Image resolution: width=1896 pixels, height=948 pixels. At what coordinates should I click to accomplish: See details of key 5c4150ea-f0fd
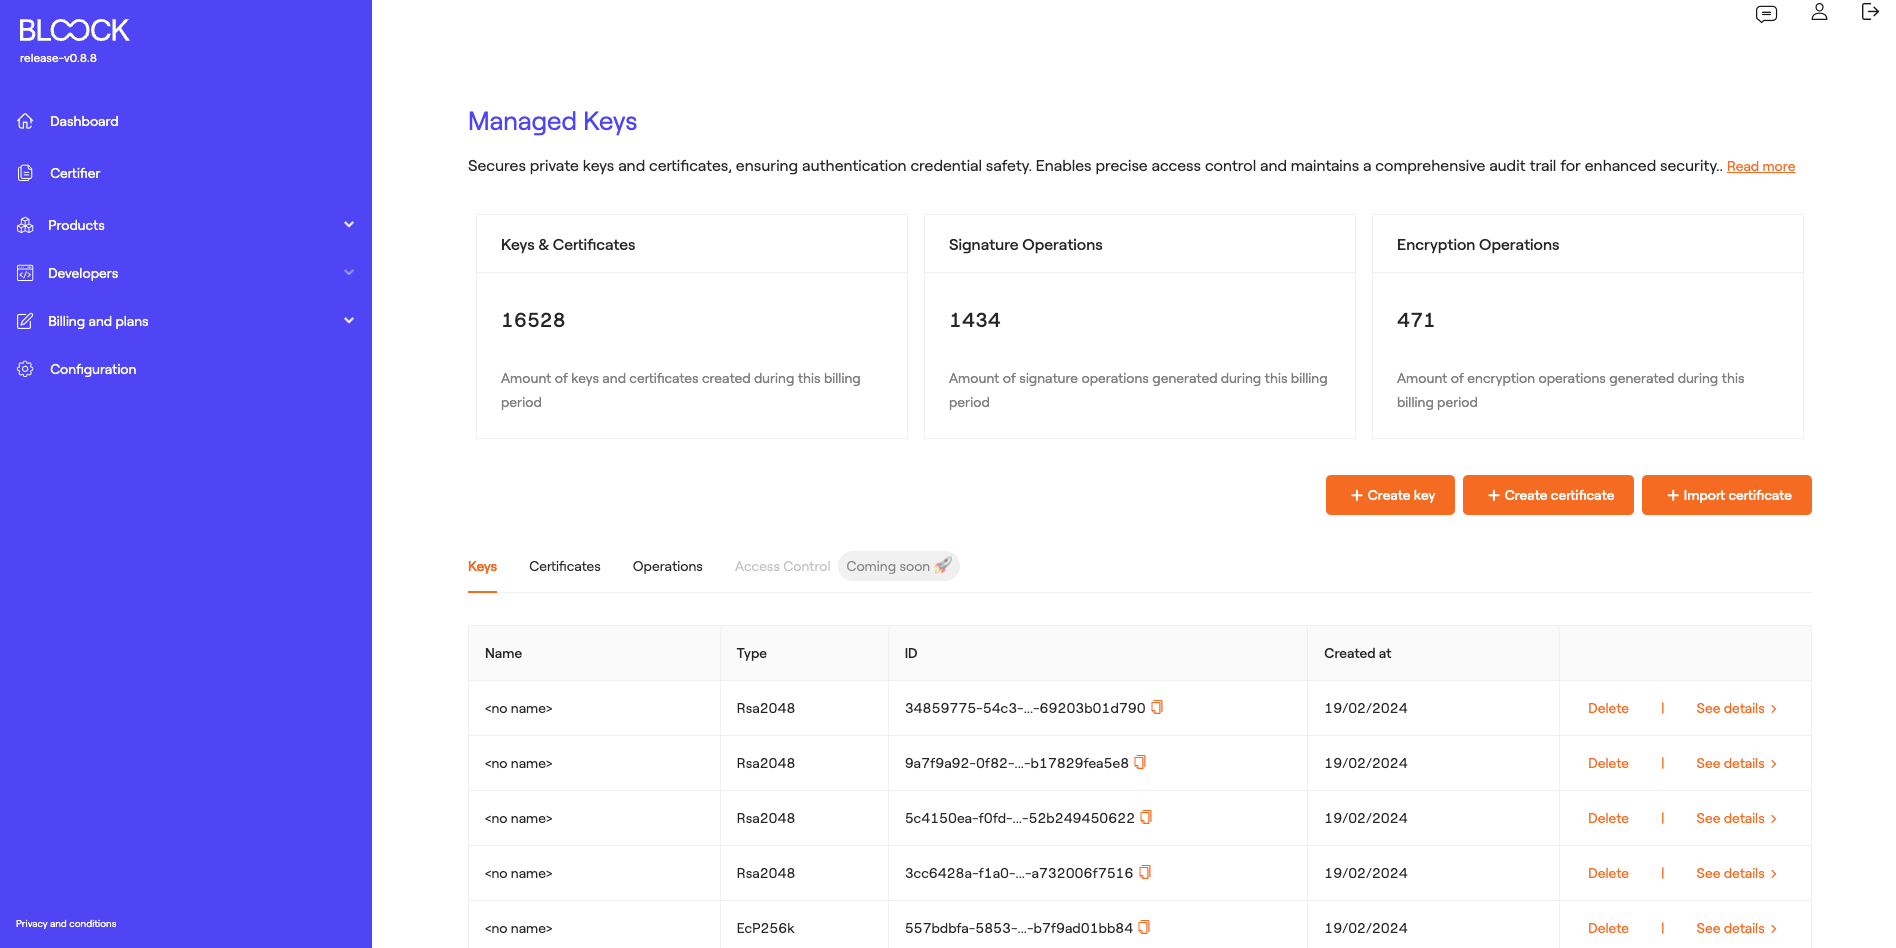coord(1737,818)
